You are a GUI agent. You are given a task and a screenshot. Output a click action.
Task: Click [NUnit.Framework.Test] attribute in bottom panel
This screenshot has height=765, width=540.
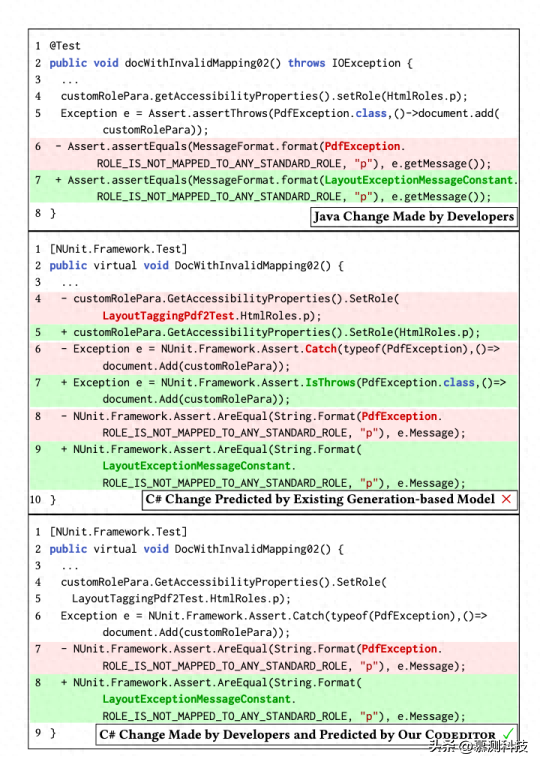tap(118, 532)
